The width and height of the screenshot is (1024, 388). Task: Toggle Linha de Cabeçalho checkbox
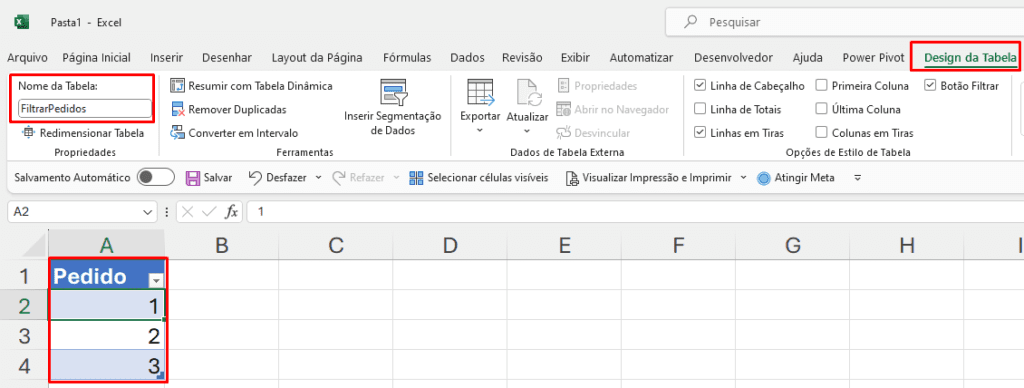coord(699,86)
